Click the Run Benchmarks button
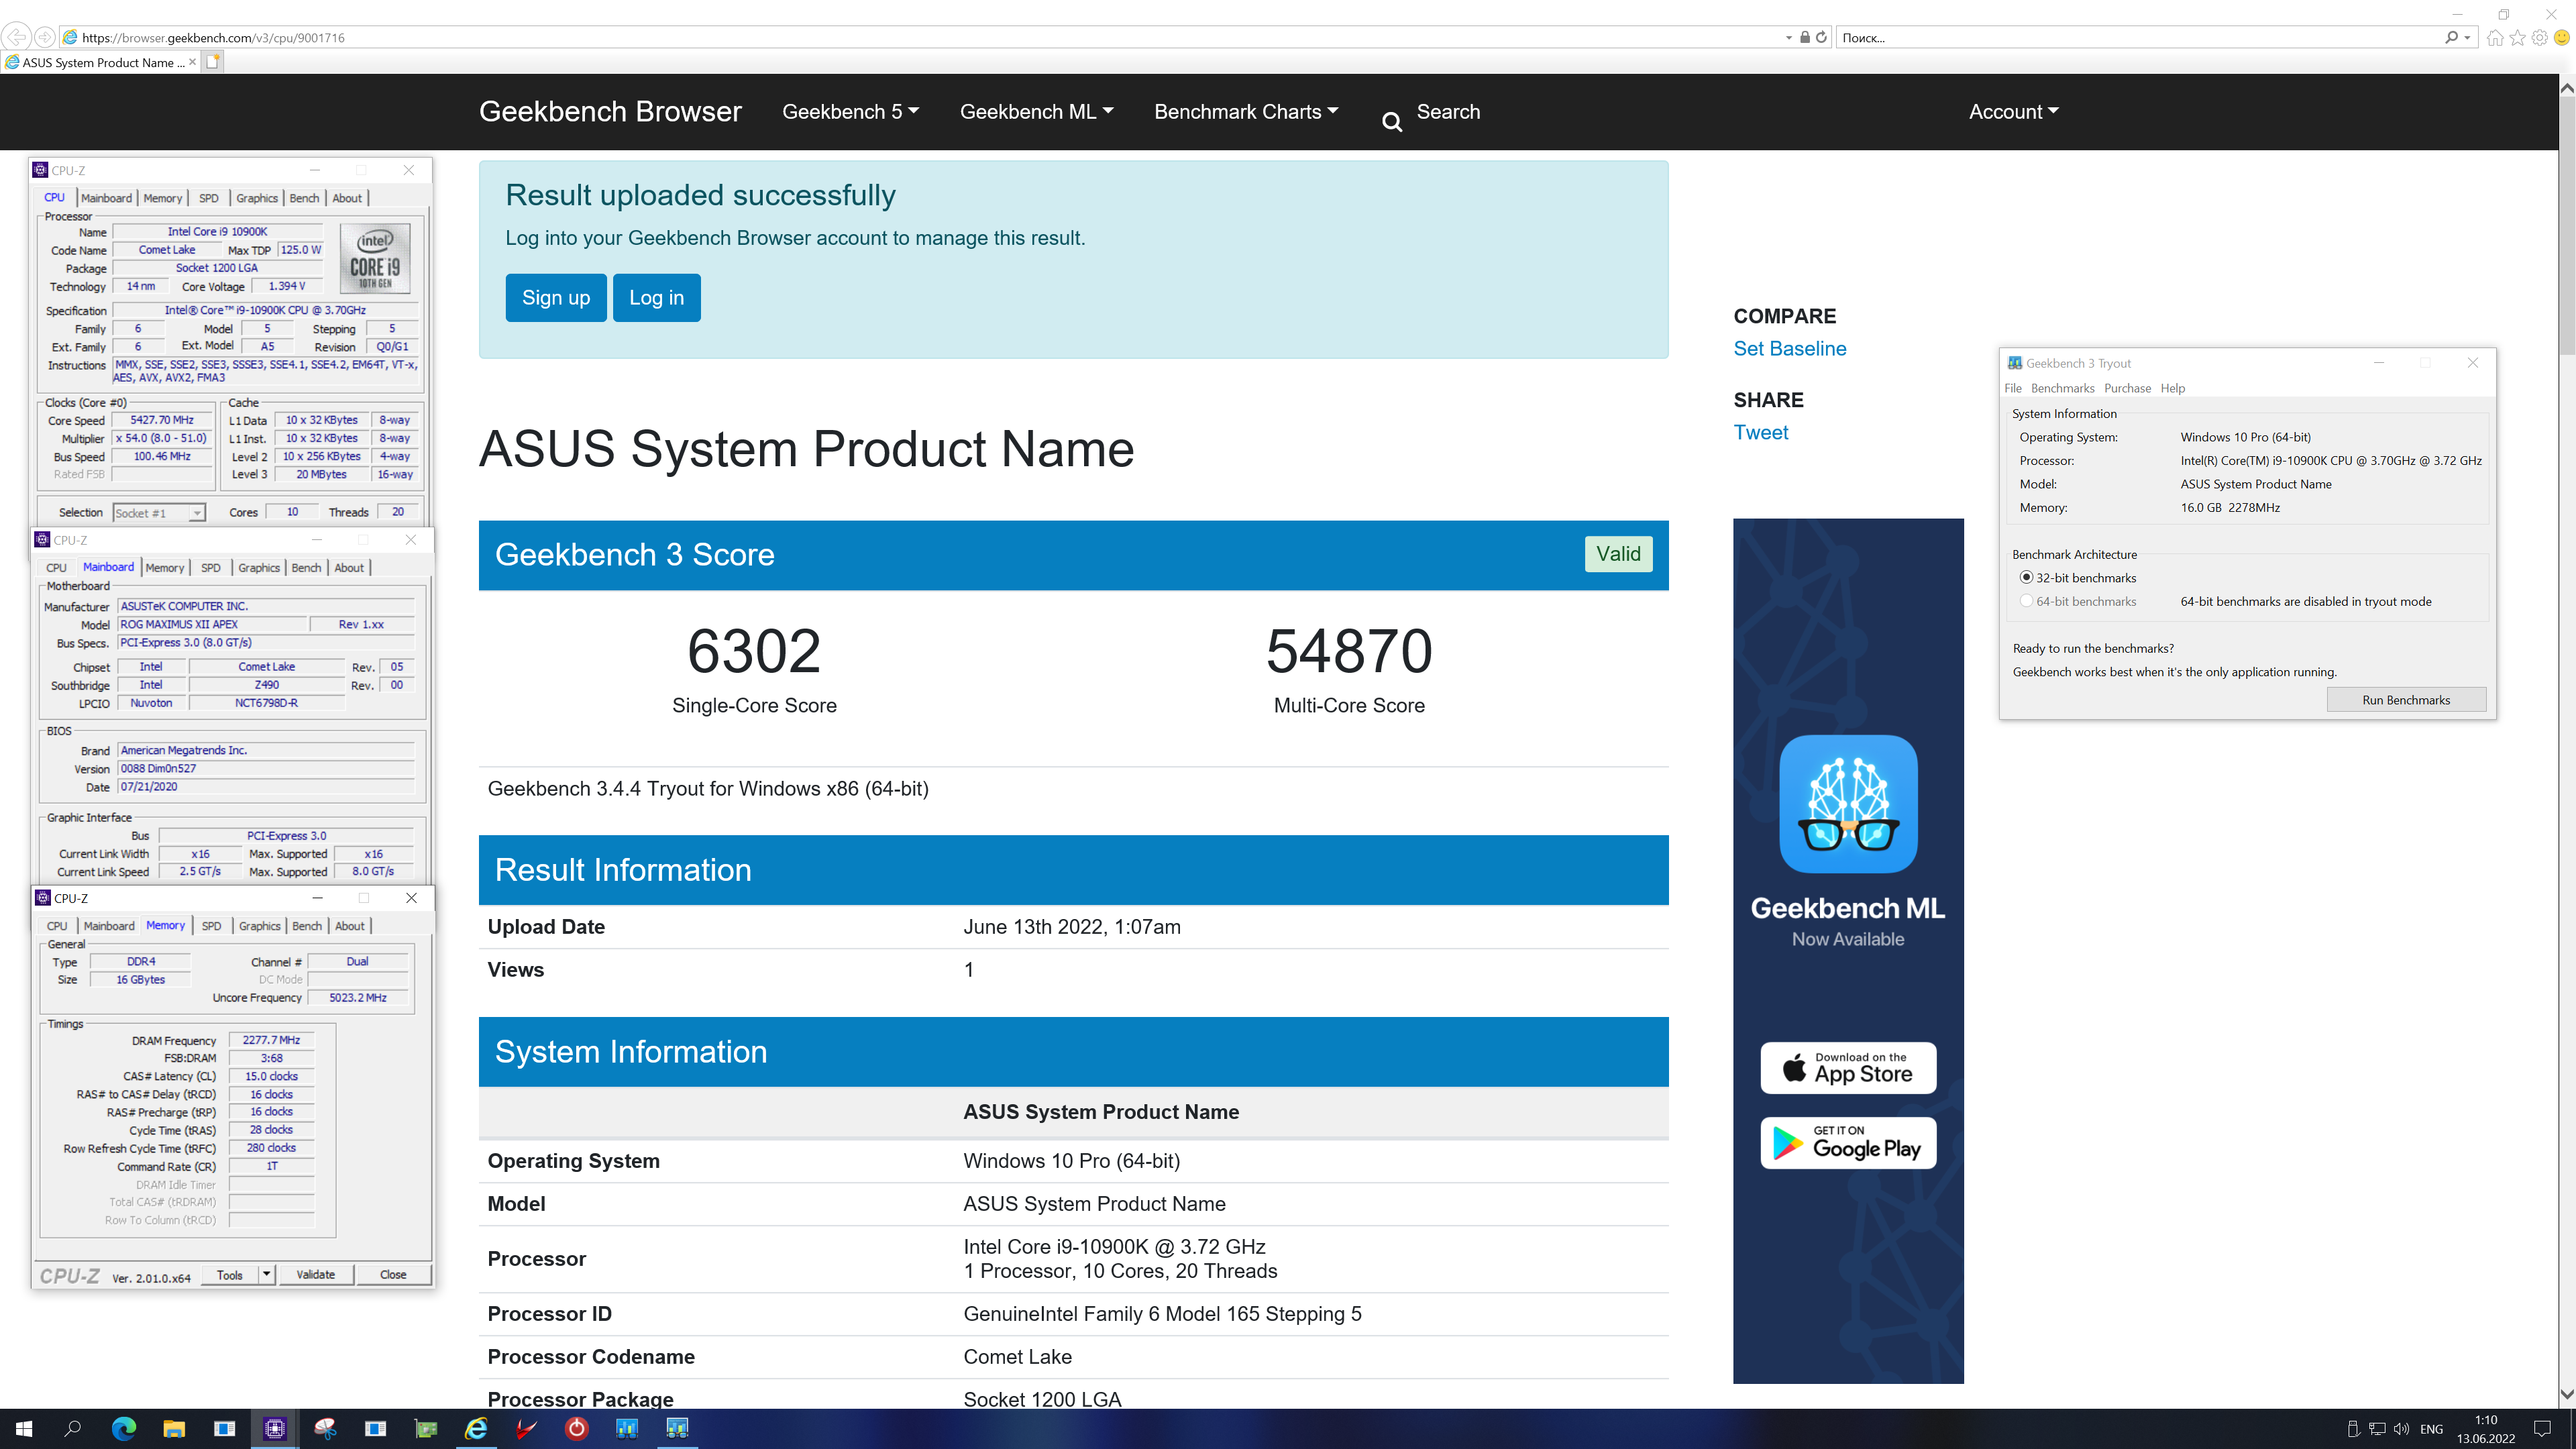The image size is (2576, 1449). click(x=2406, y=700)
